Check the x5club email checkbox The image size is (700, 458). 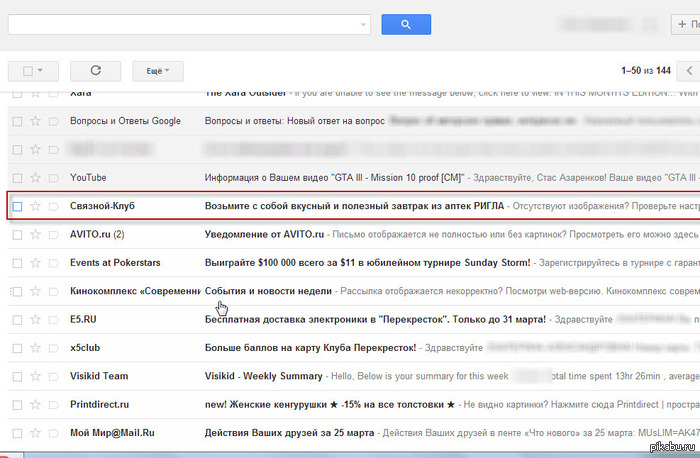pos(17,348)
